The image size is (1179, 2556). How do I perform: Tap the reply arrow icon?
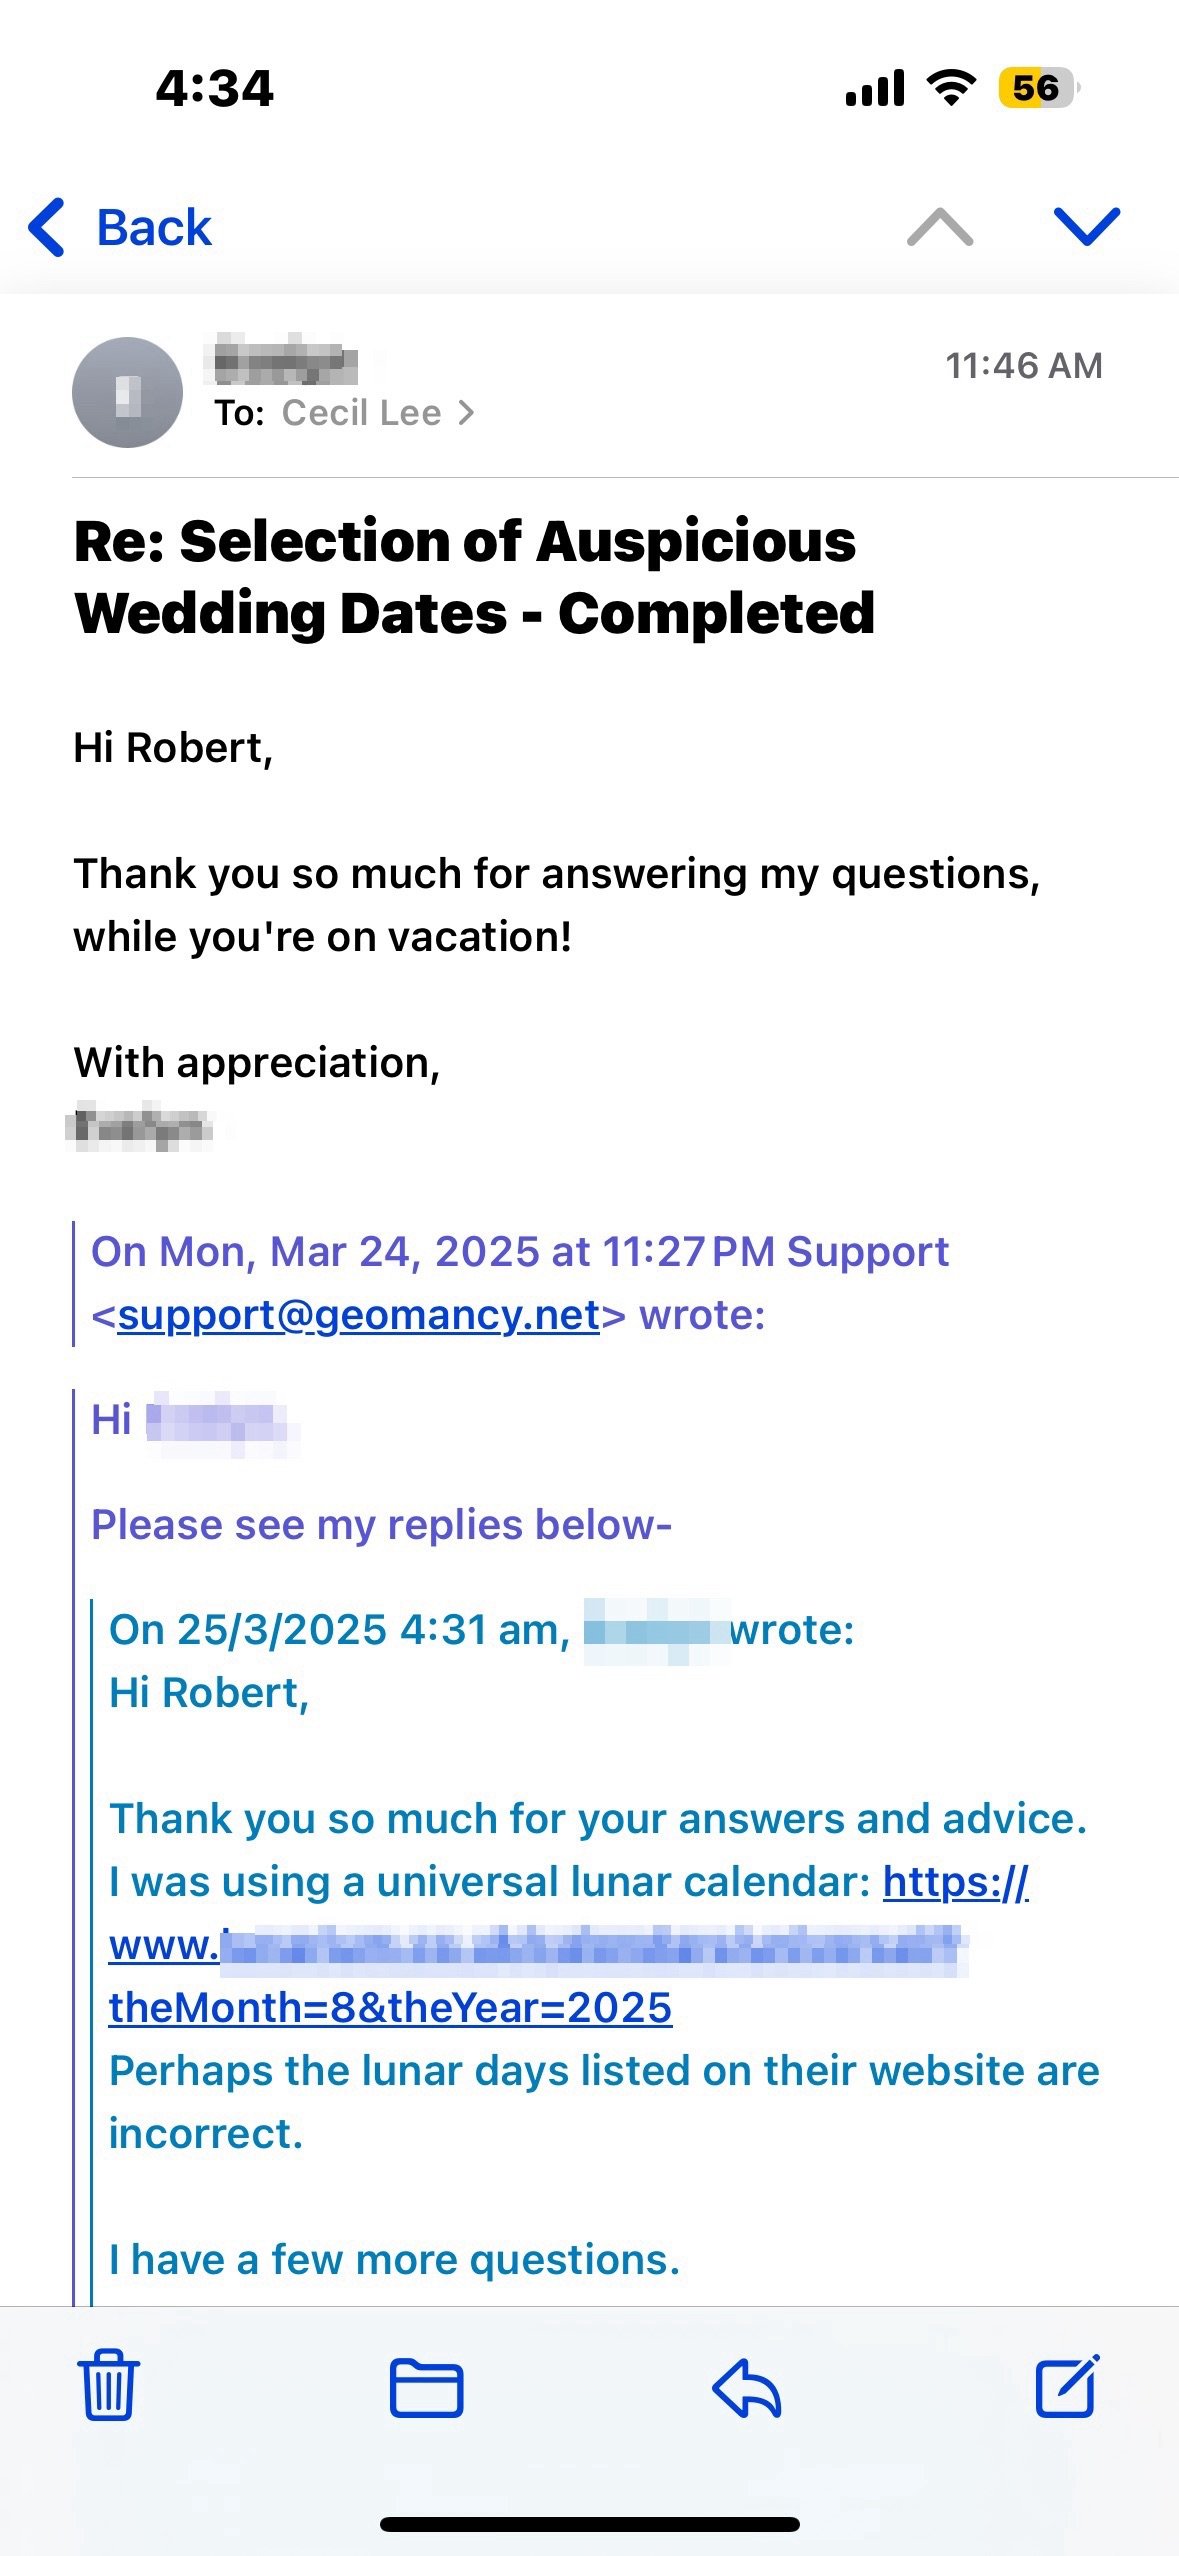click(x=746, y=2388)
